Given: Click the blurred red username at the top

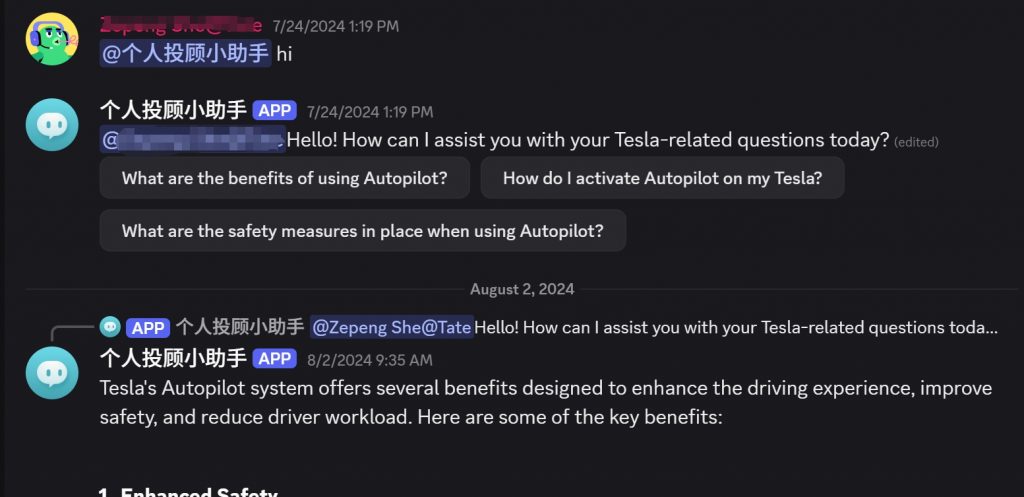Looking at the screenshot, I should coord(181,25).
